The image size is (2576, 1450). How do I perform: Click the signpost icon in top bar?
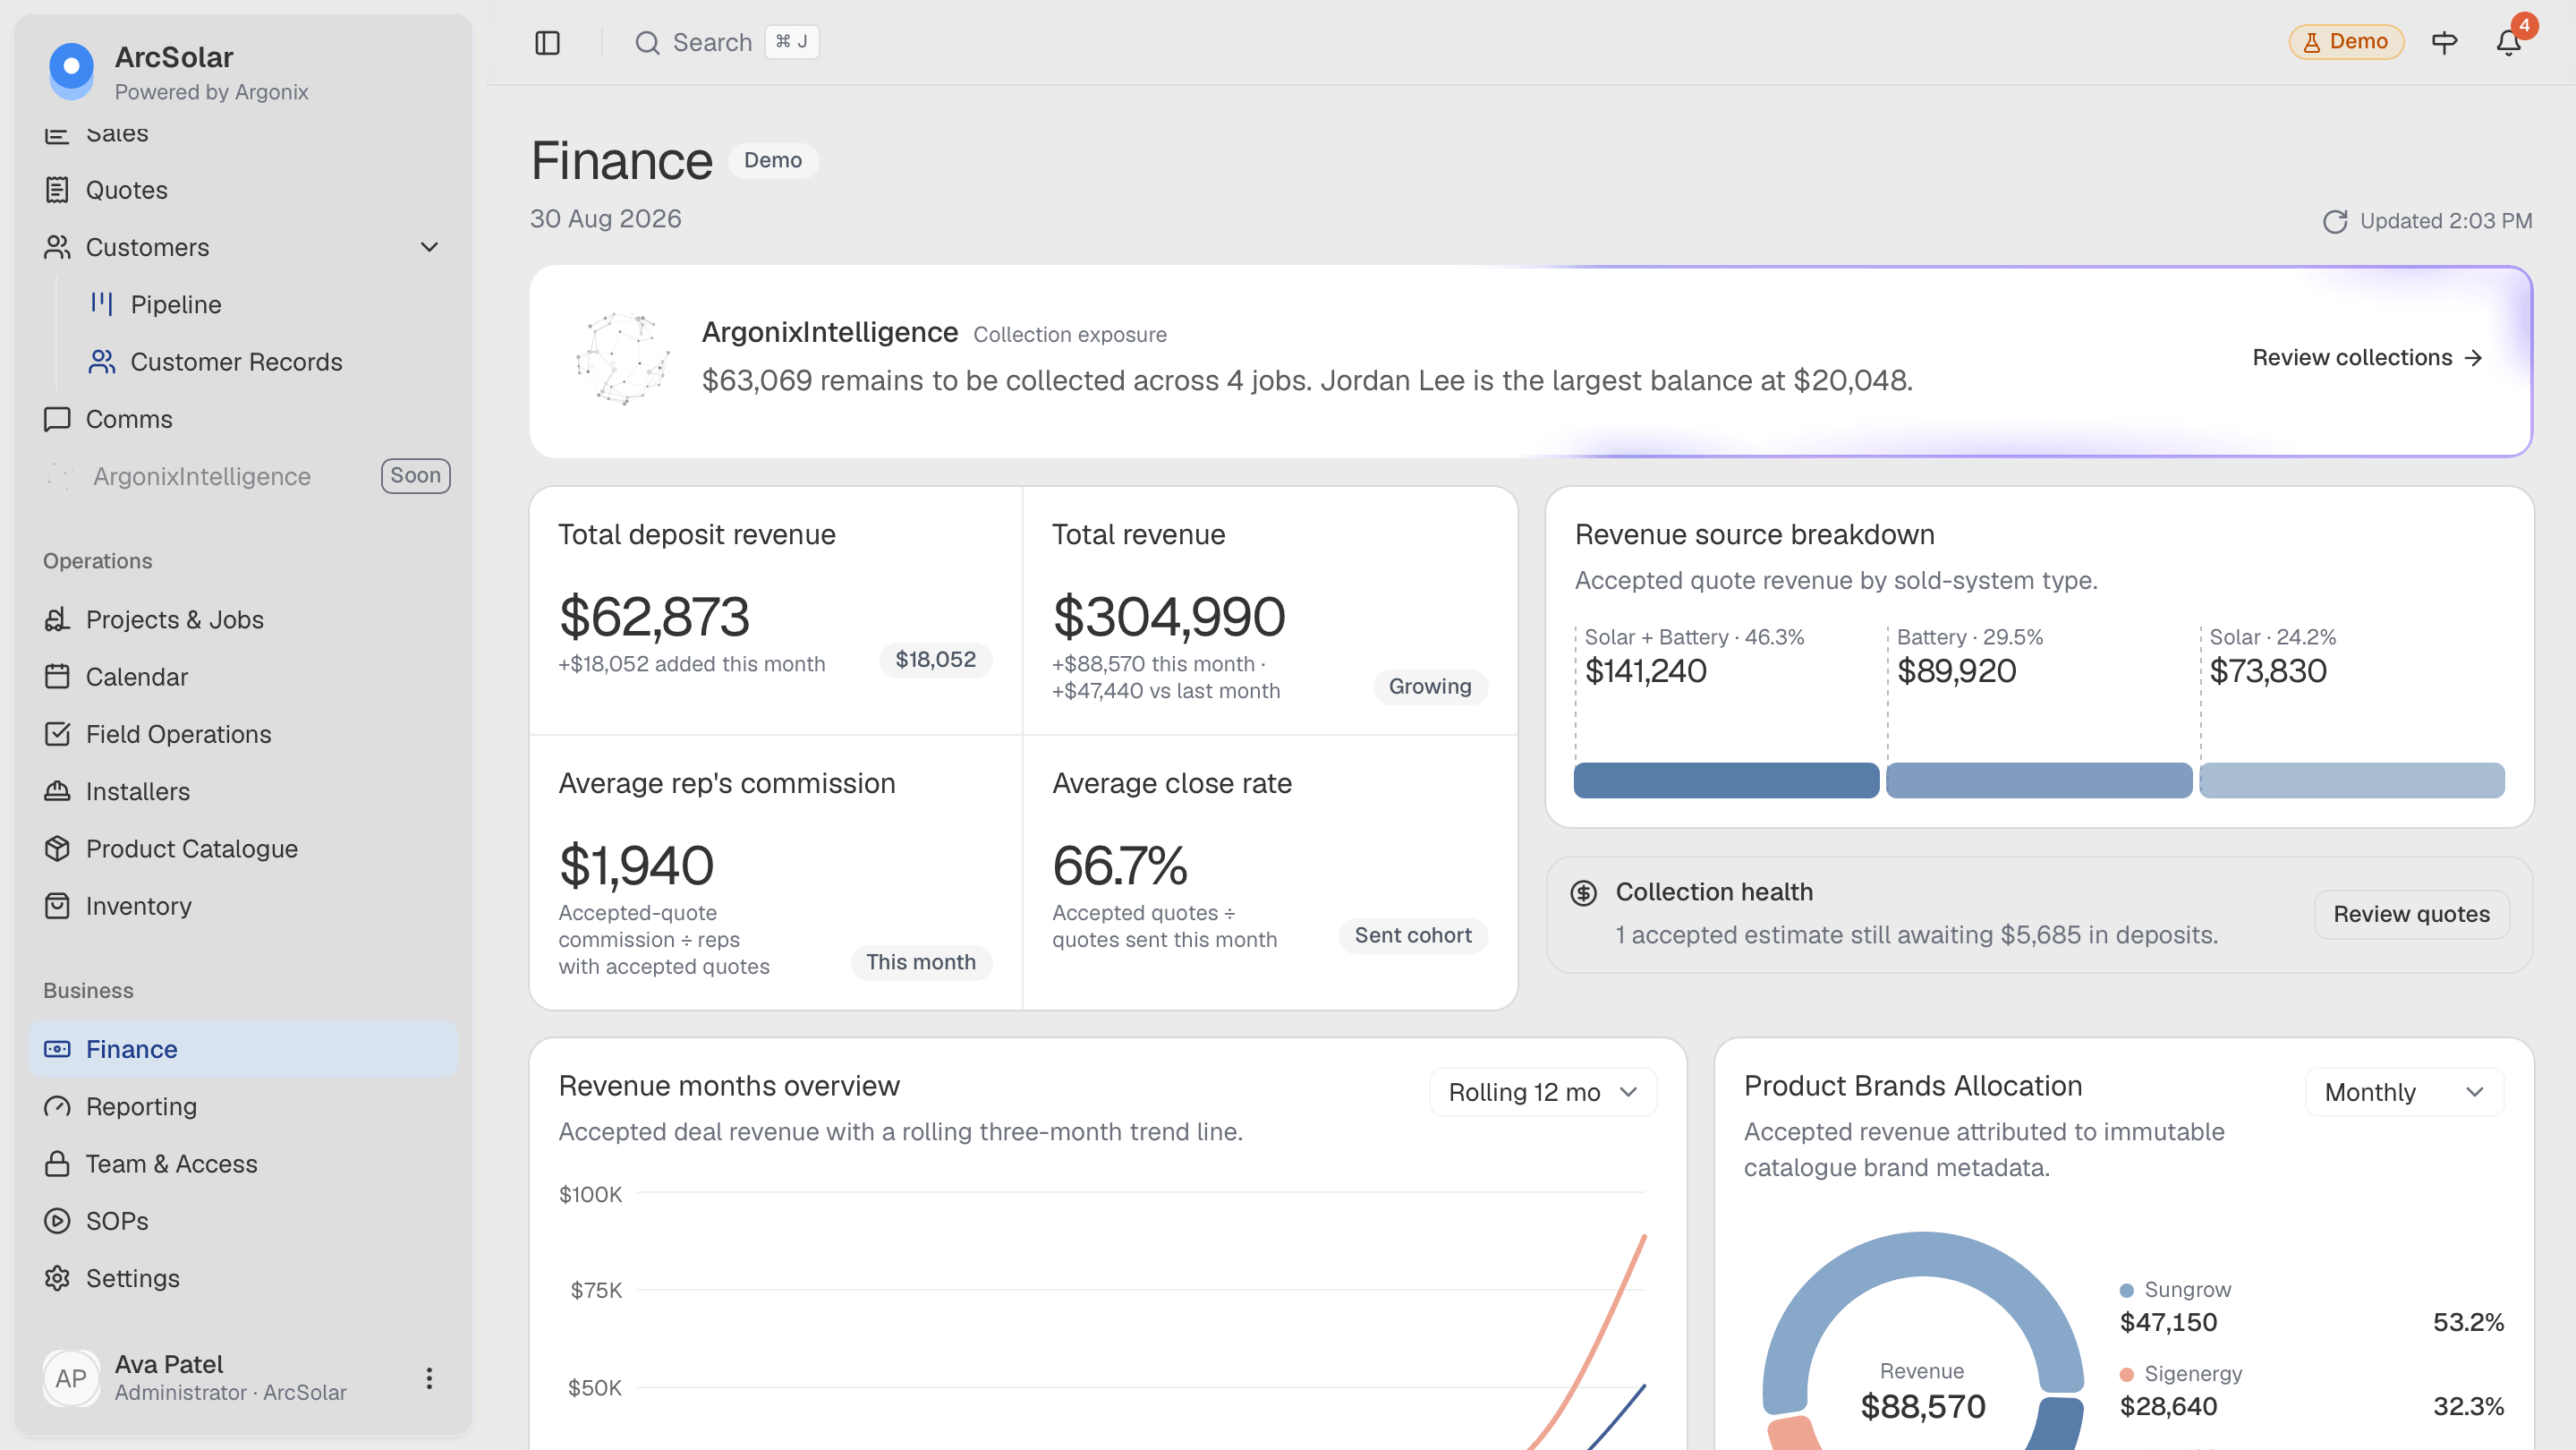[2444, 42]
